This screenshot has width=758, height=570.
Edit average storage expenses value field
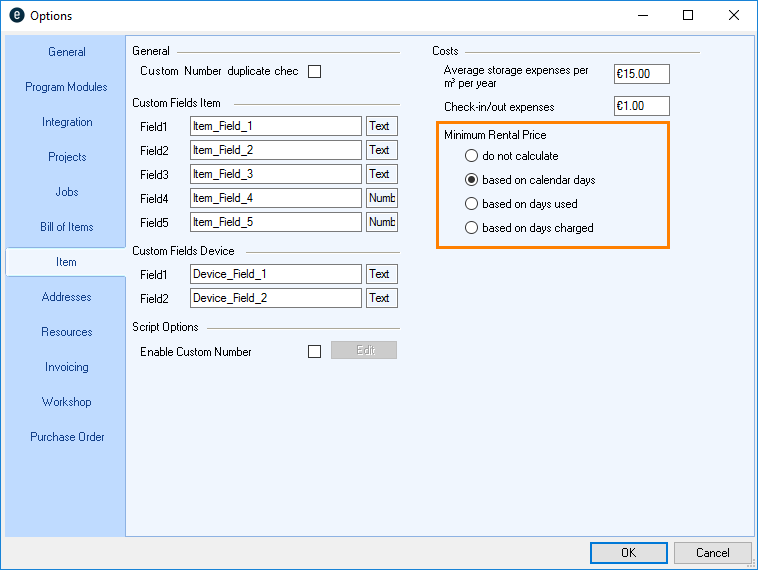pyautogui.click(x=641, y=74)
